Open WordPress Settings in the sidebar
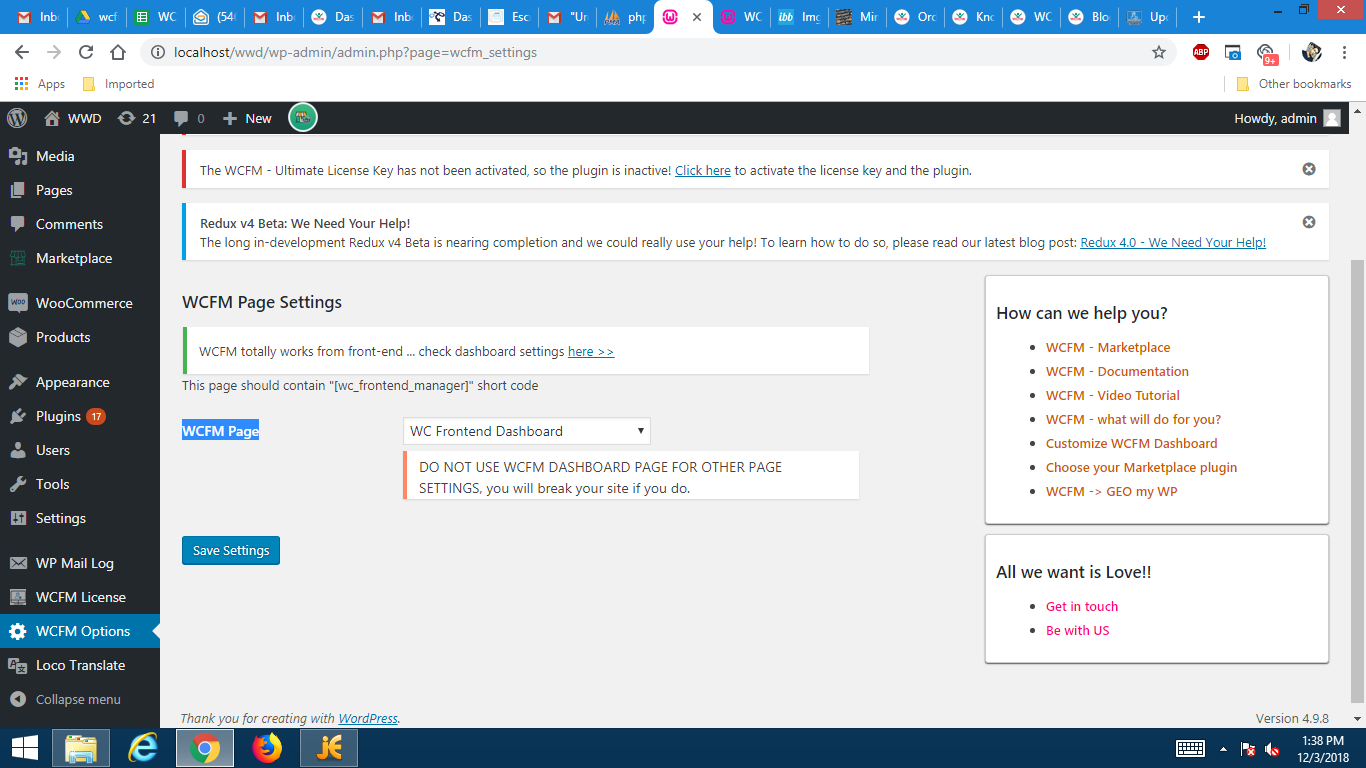 click(80, 518)
